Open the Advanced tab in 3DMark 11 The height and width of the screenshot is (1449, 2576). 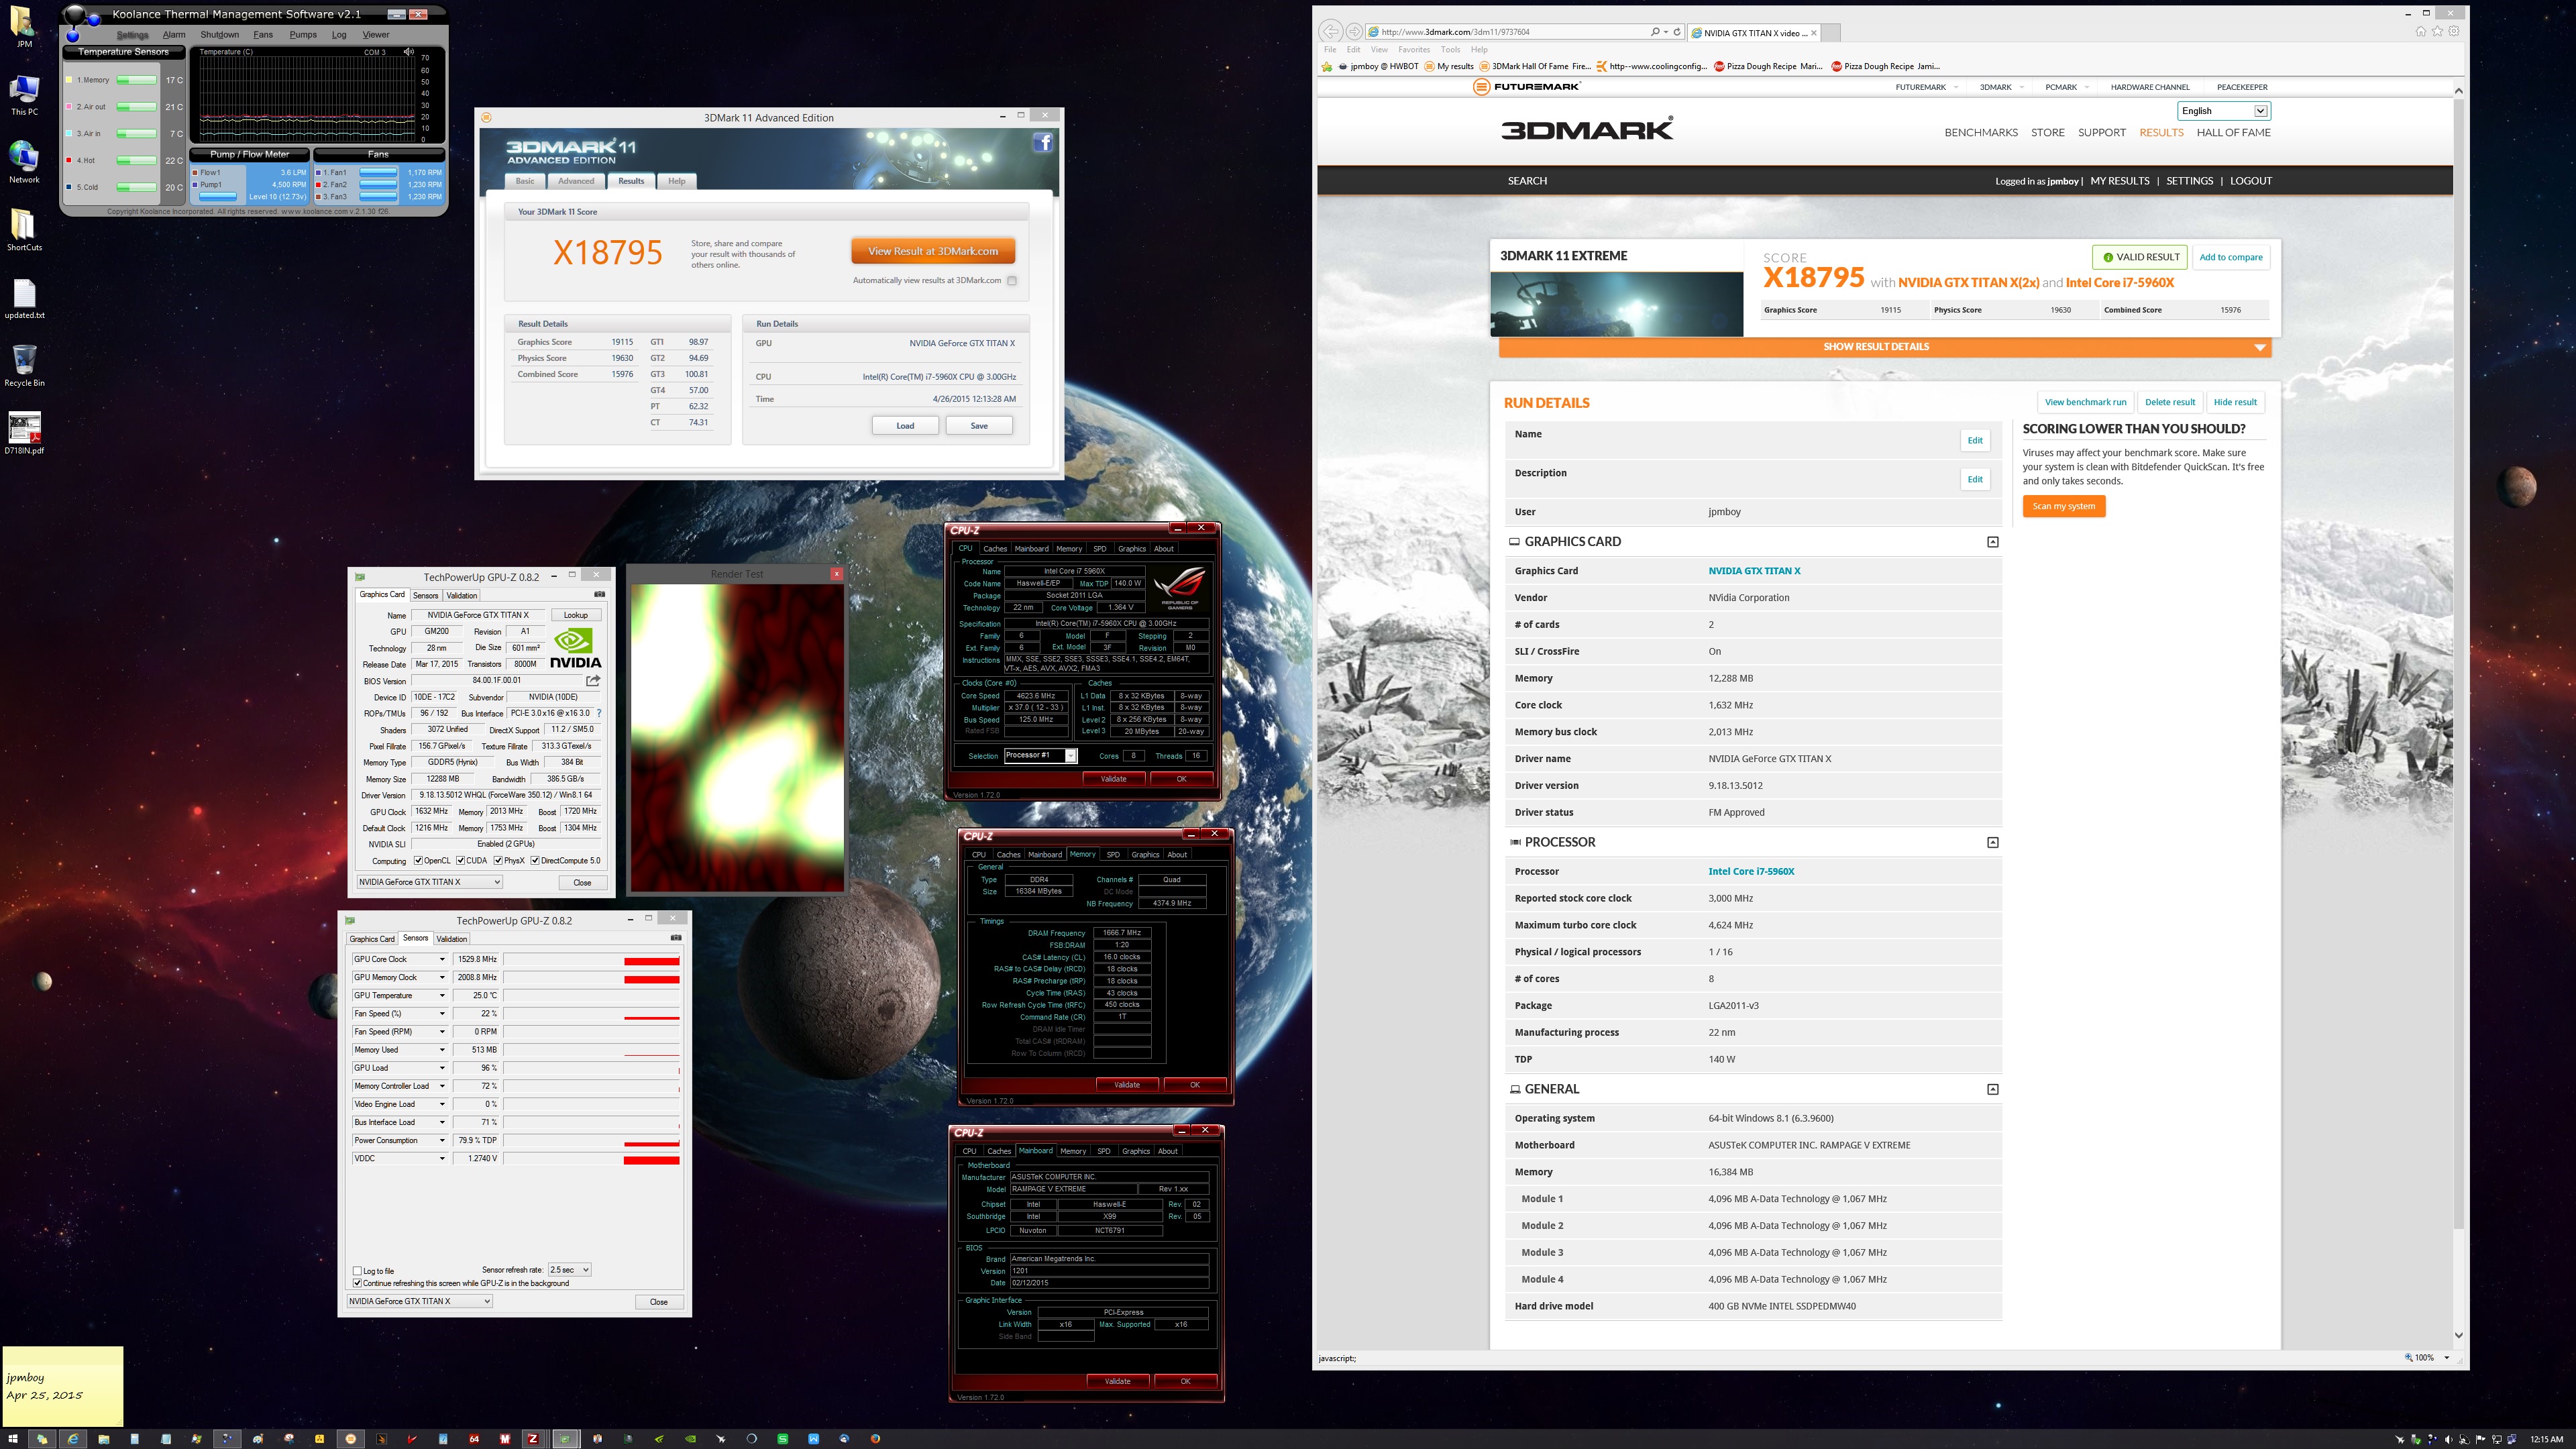[576, 181]
